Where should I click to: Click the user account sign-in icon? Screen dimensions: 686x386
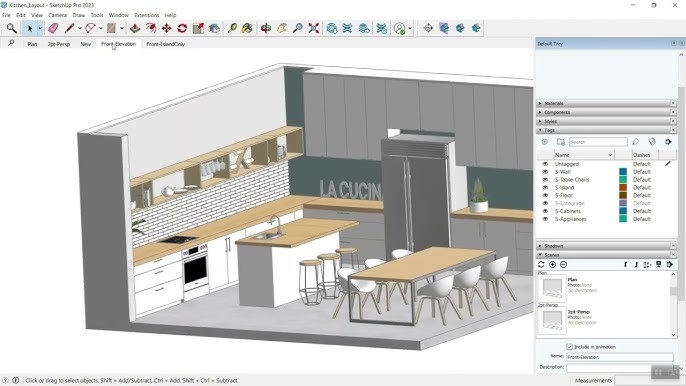coord(399,28)
